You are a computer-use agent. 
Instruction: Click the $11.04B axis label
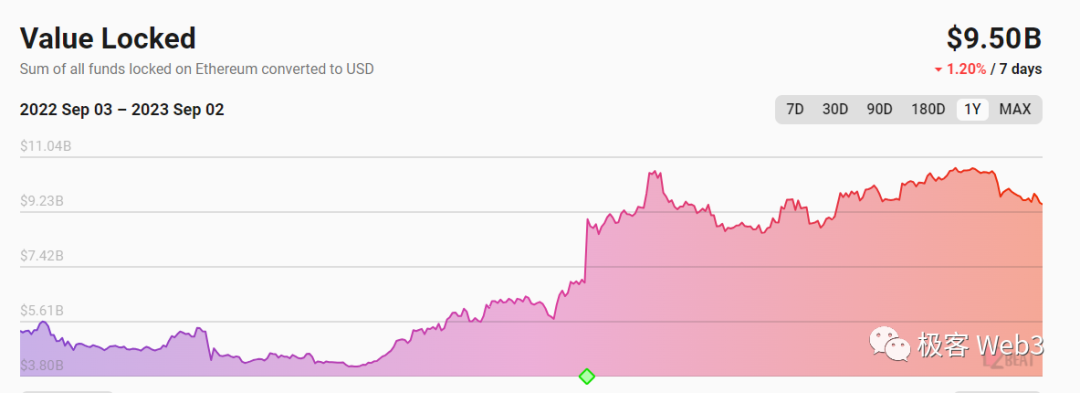[x=45, y=147]
